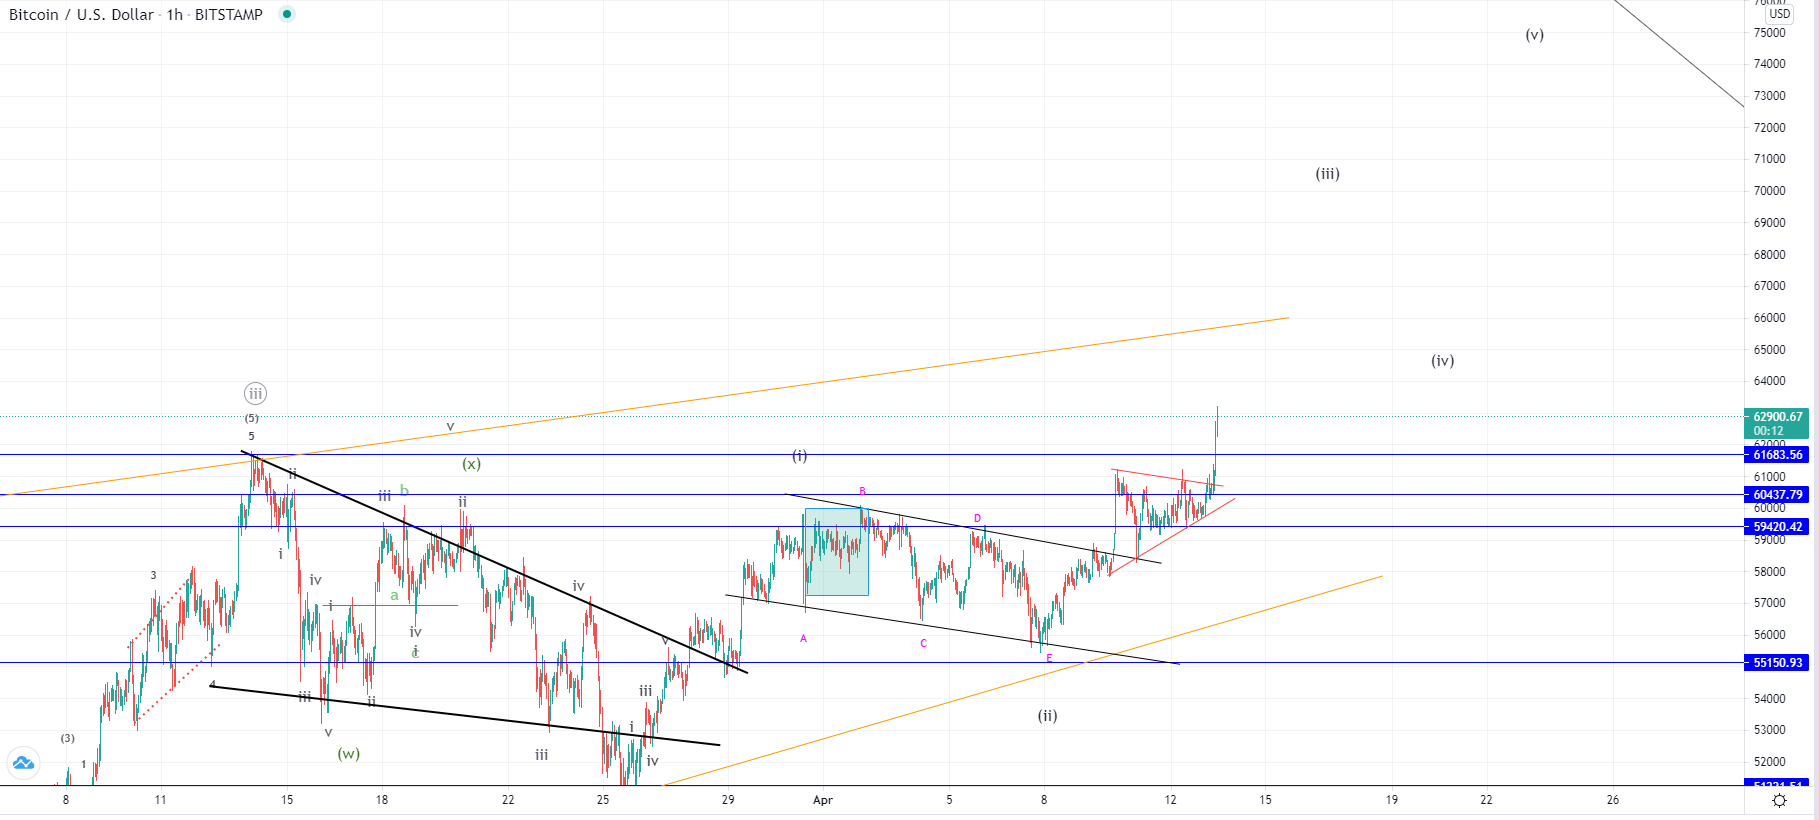
Task: Click the 15 date right of 12 on the time axis
Action: tap(1265, 800)
